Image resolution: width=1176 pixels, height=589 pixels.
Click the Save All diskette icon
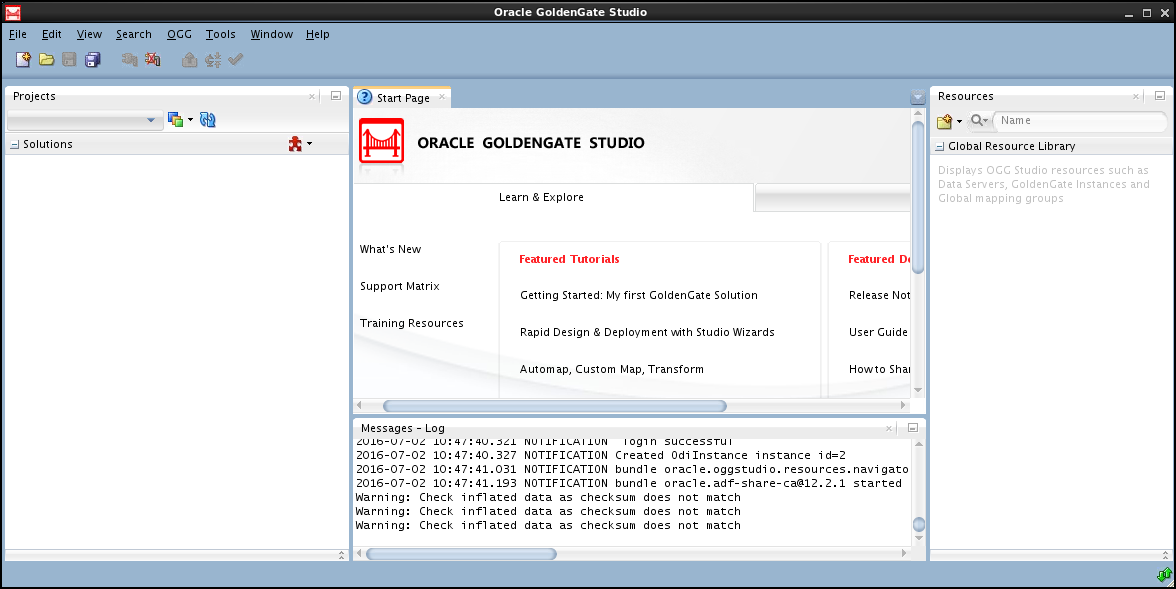[92, 59]
